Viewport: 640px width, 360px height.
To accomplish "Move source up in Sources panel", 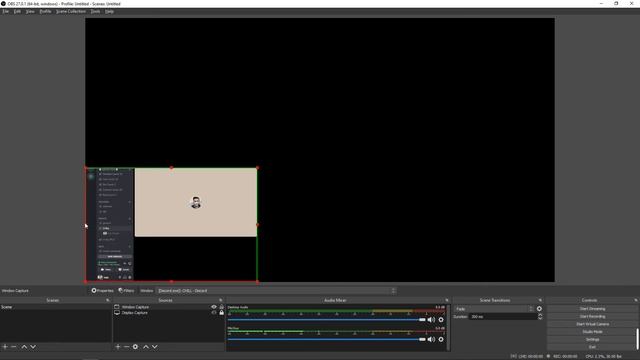I will [146, 347].
